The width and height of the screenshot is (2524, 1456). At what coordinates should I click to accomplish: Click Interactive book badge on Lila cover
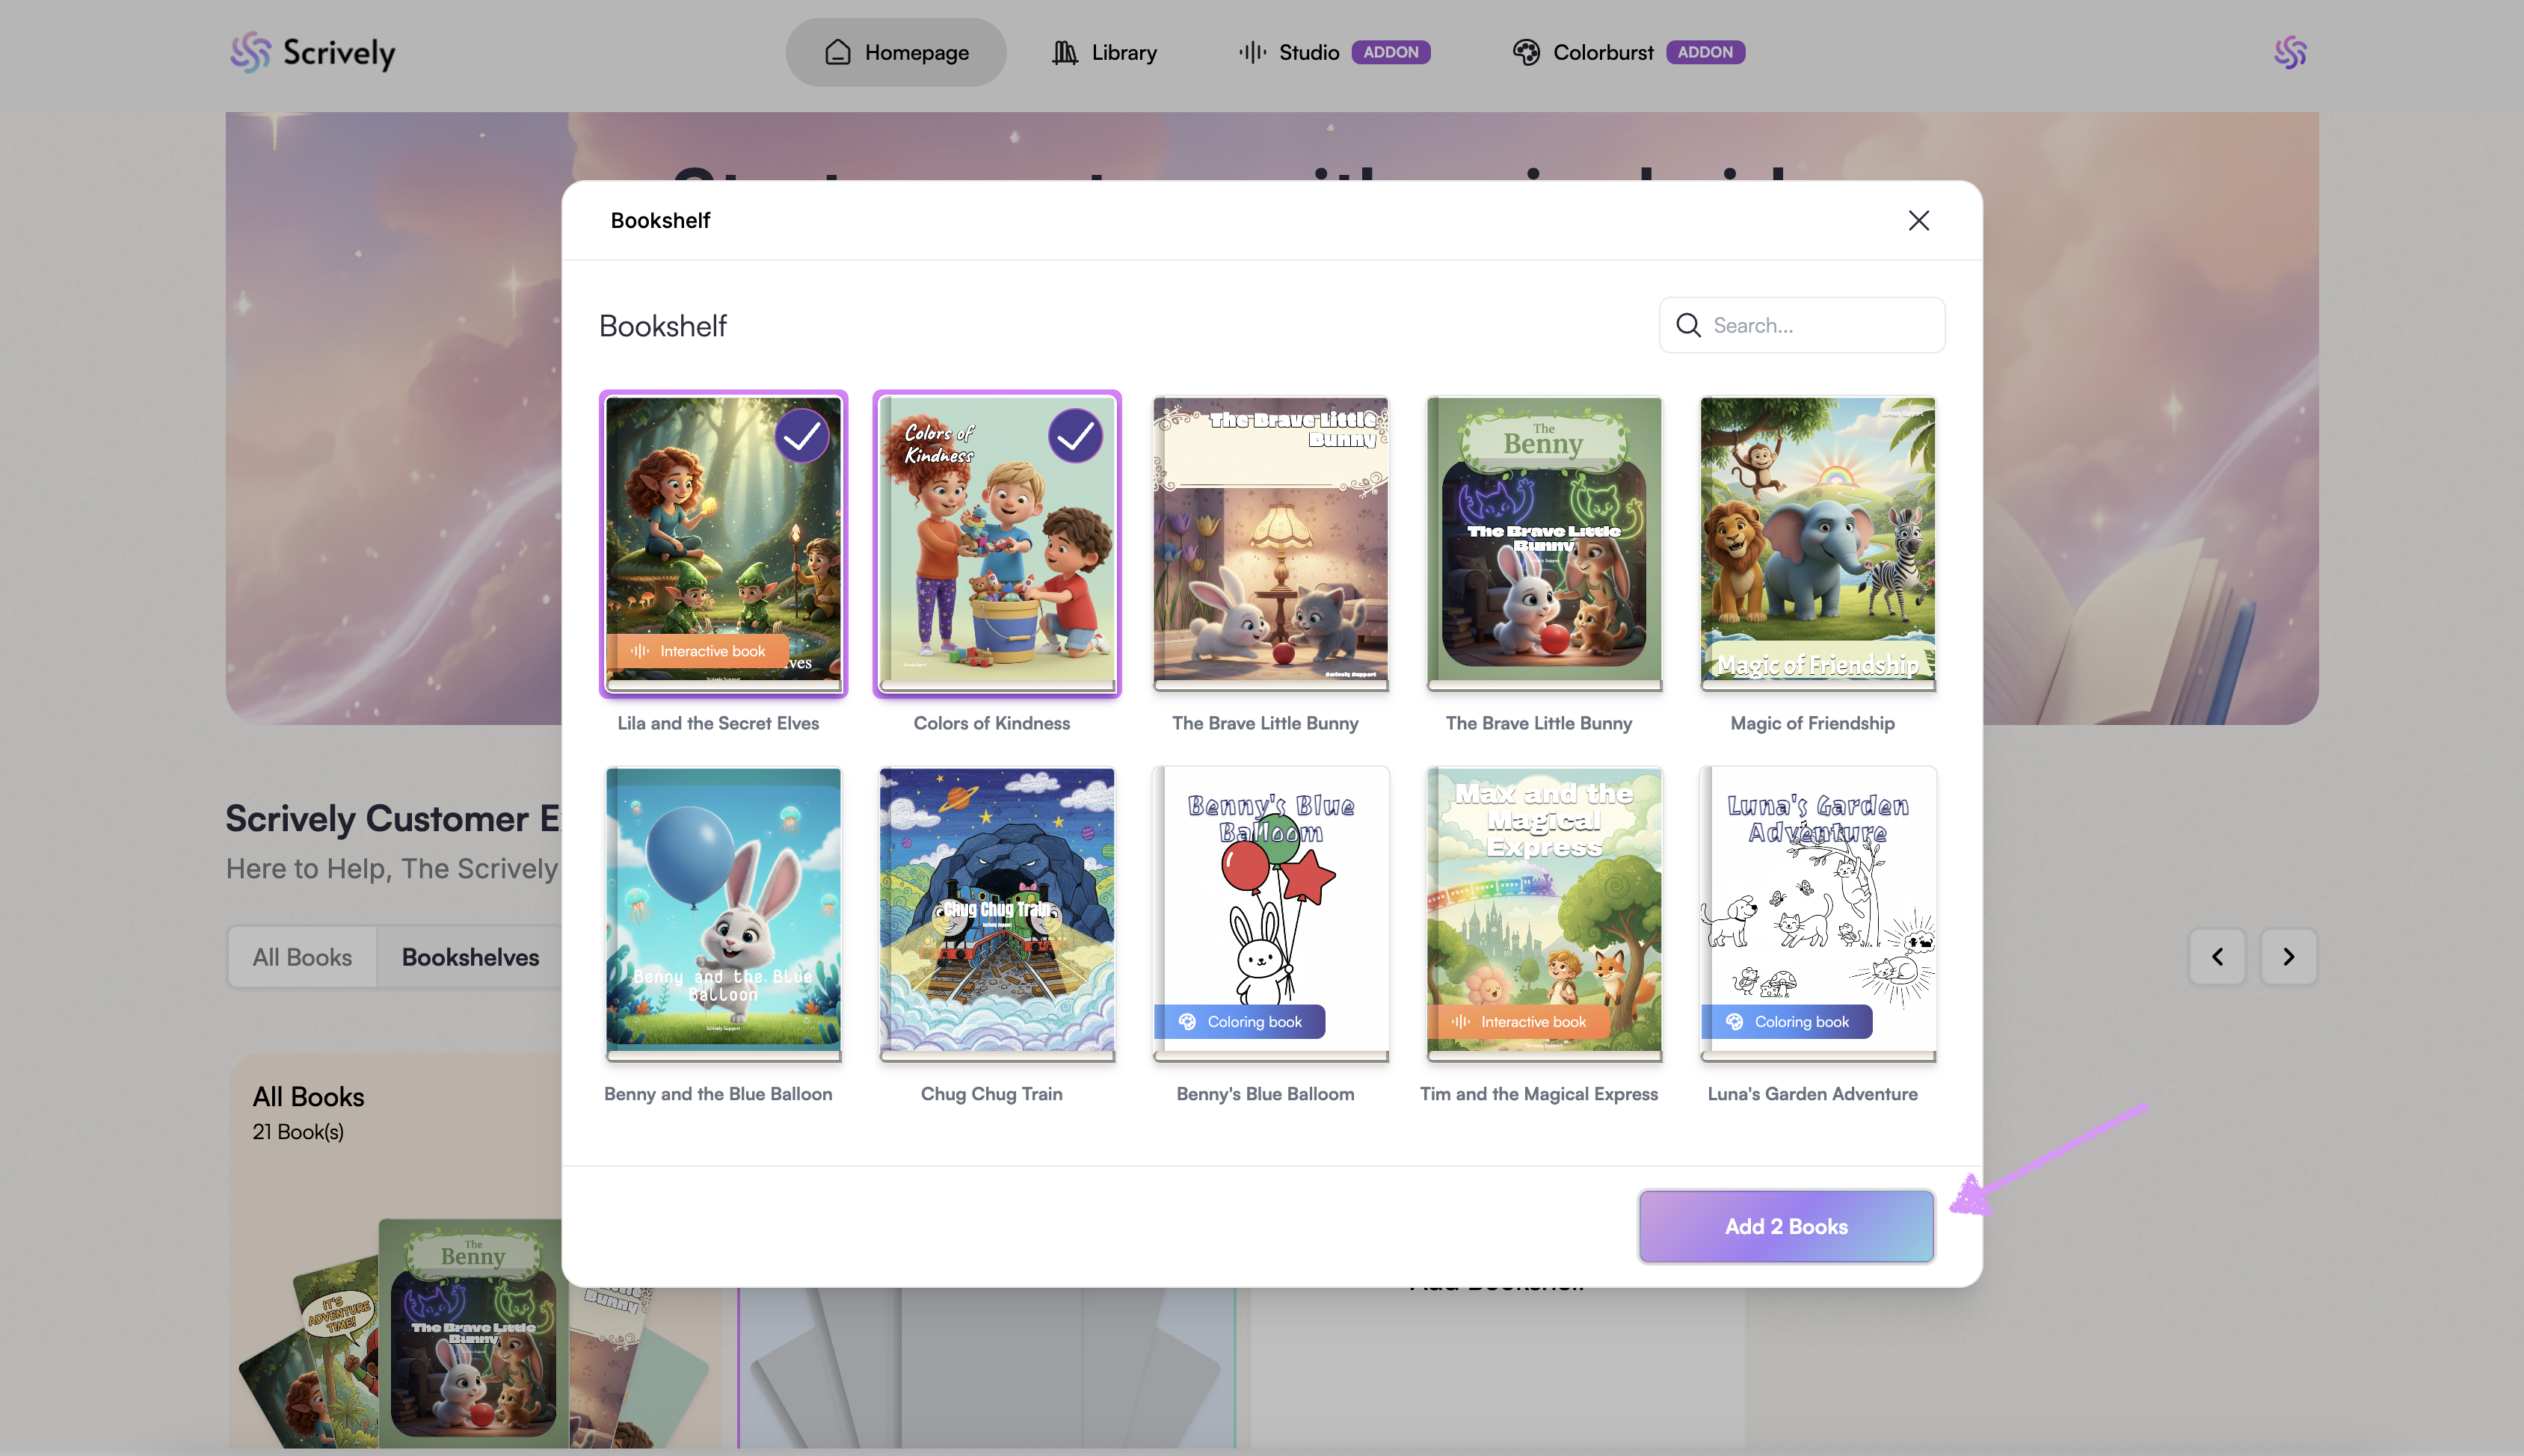[698, 651]
